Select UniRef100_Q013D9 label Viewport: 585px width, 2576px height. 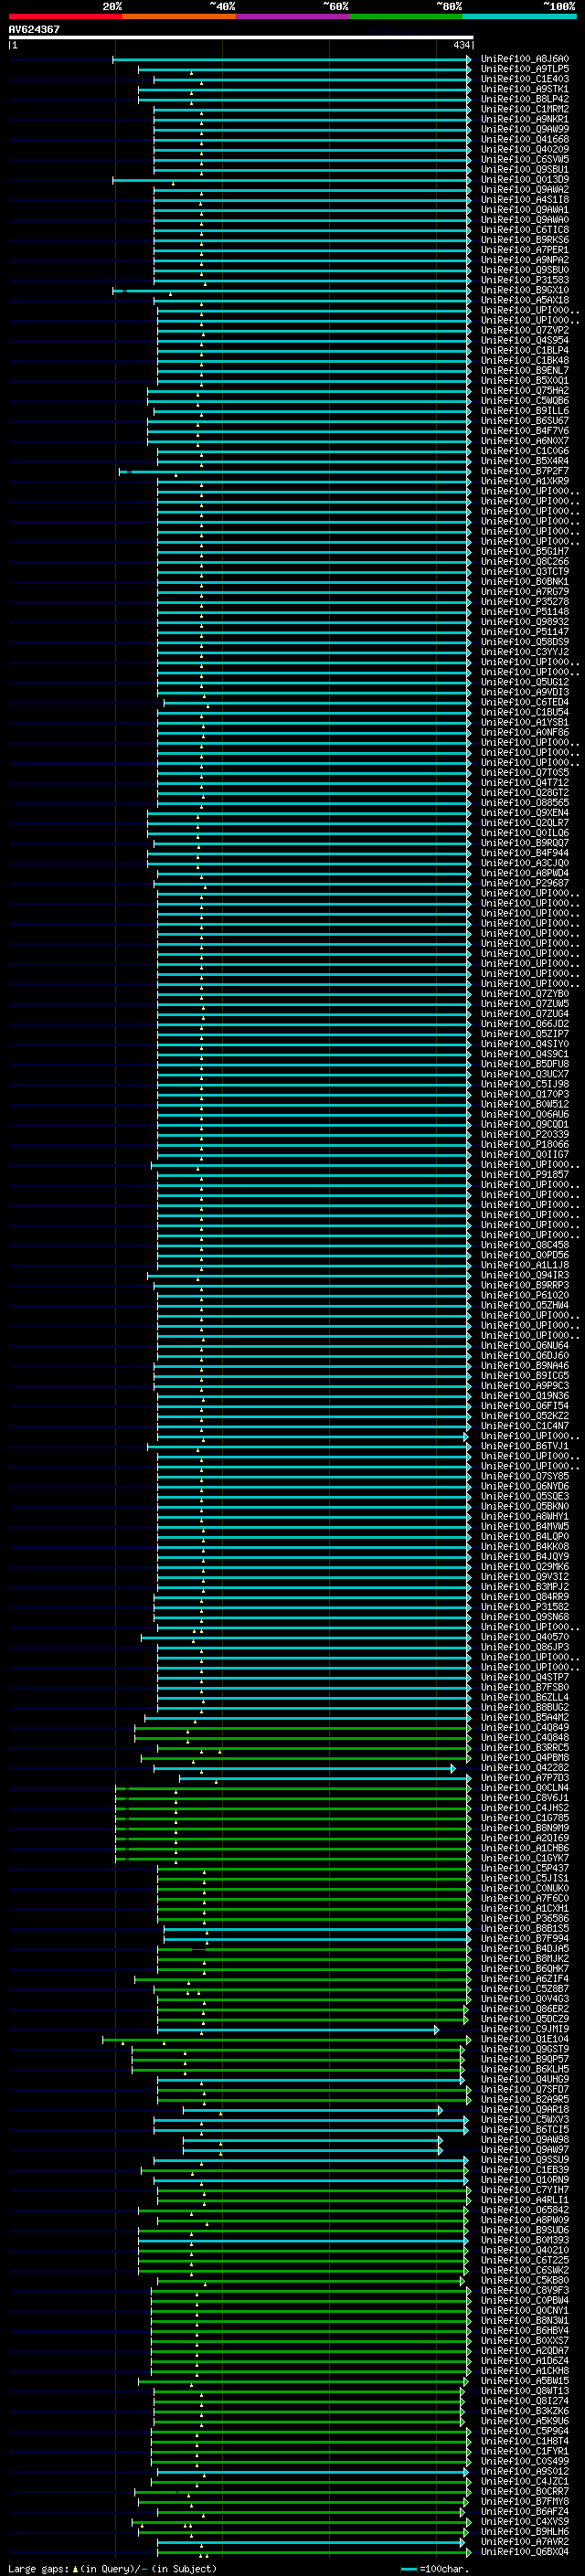point(524,180)
